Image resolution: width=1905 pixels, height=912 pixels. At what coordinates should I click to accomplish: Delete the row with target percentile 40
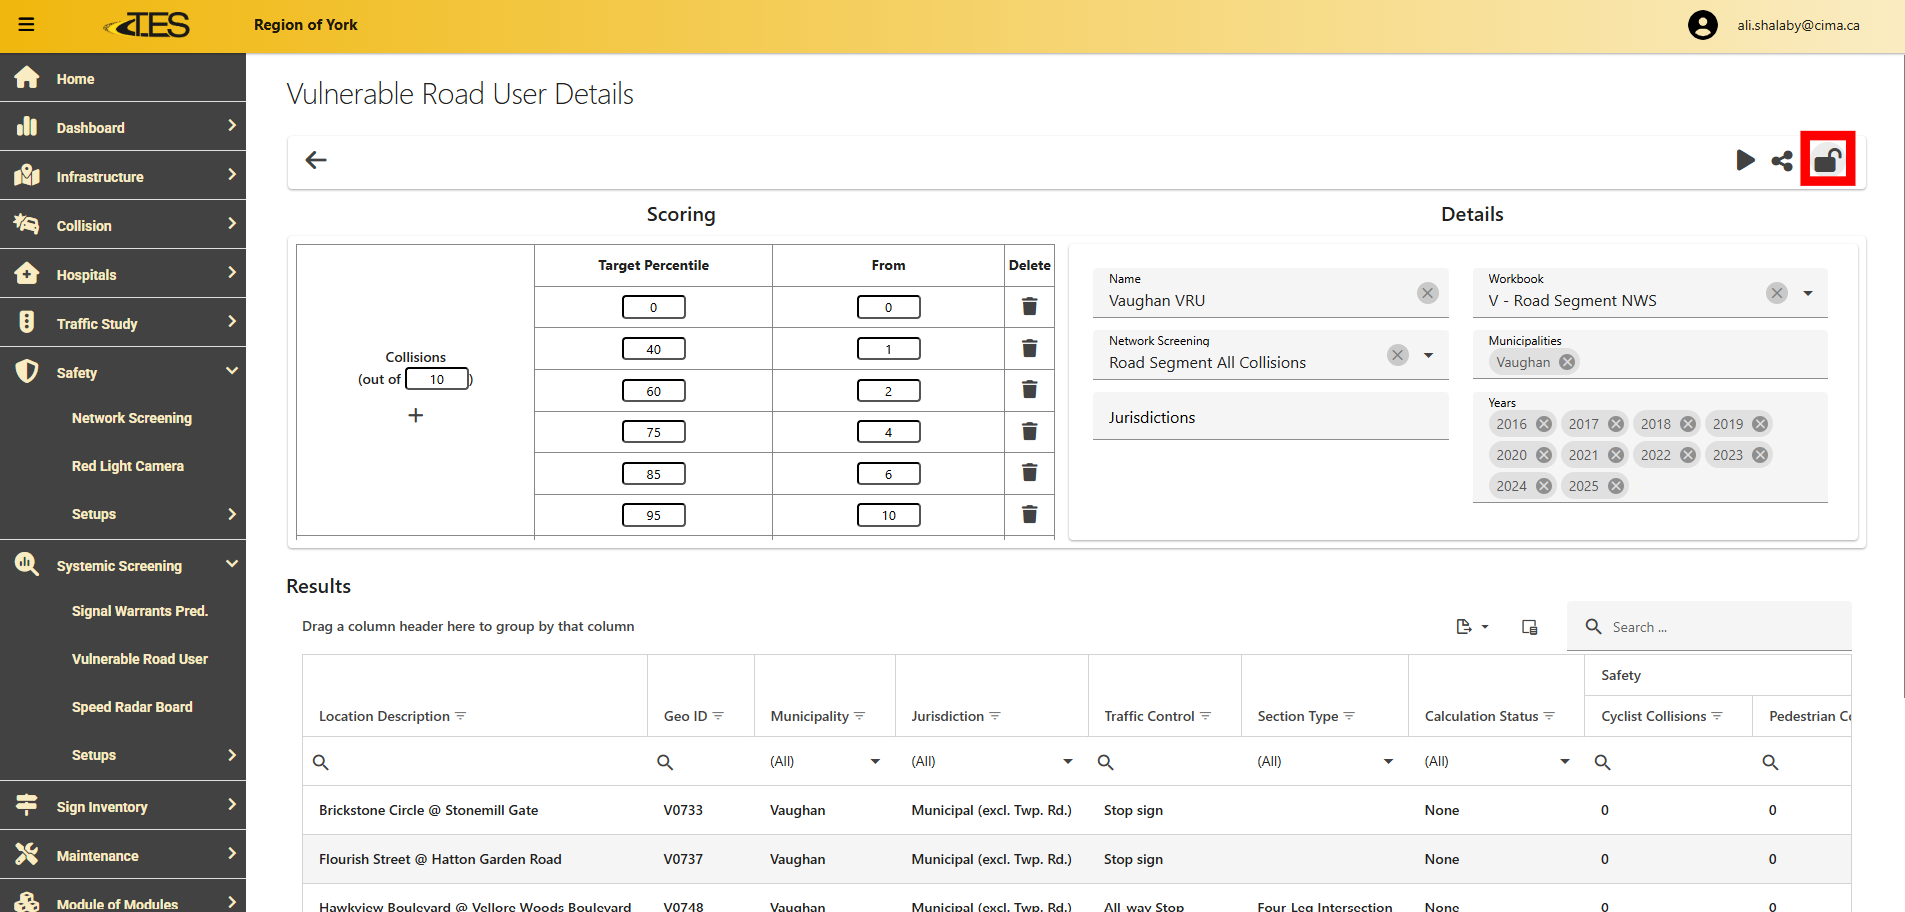click(1029, 349)
